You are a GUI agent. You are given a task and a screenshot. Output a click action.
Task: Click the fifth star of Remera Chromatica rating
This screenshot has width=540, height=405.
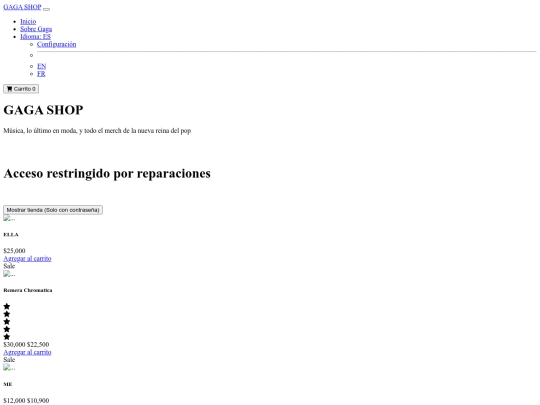(x=7, y=336)
